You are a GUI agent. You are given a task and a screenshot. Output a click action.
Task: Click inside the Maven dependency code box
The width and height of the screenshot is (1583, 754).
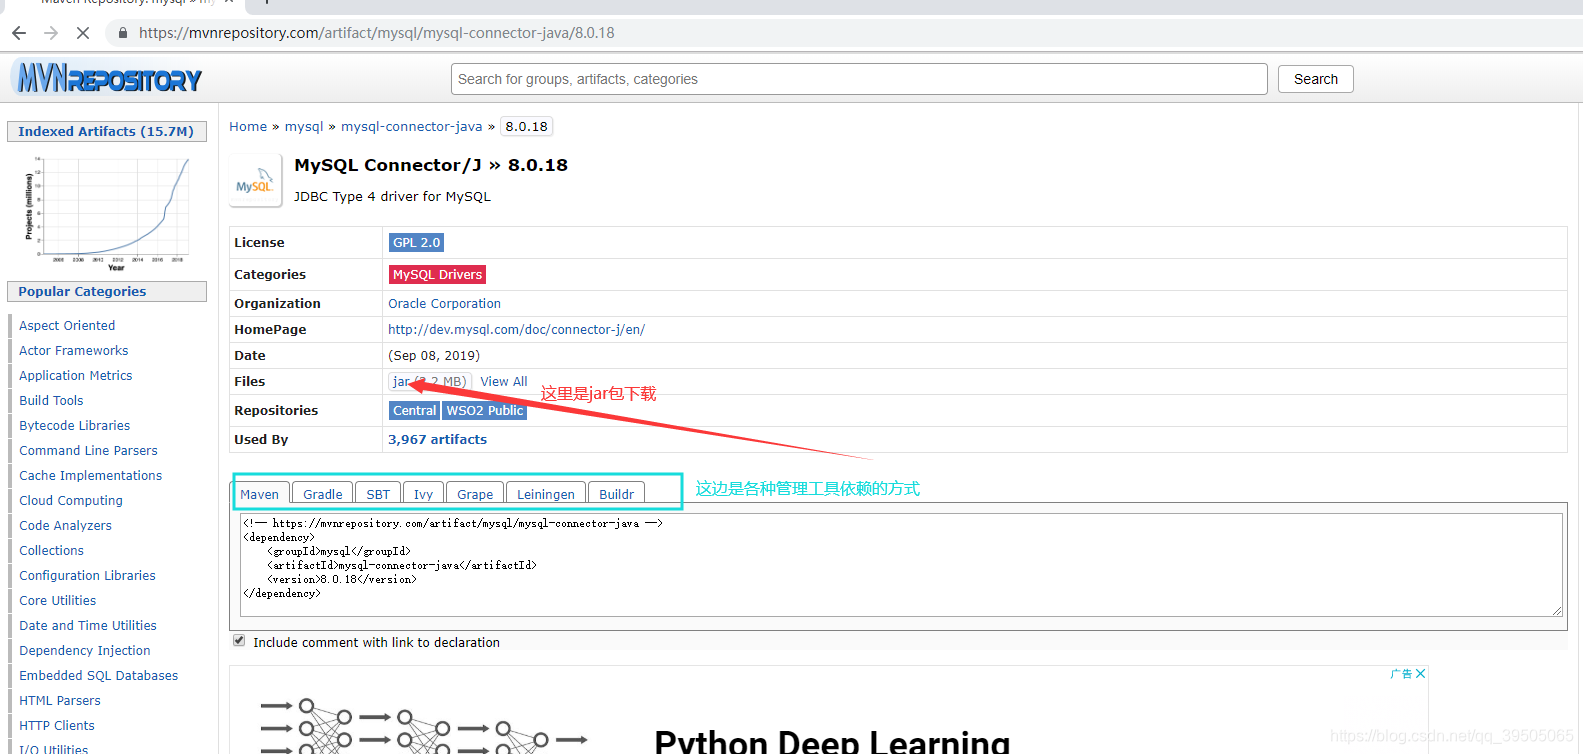[900, 564]
